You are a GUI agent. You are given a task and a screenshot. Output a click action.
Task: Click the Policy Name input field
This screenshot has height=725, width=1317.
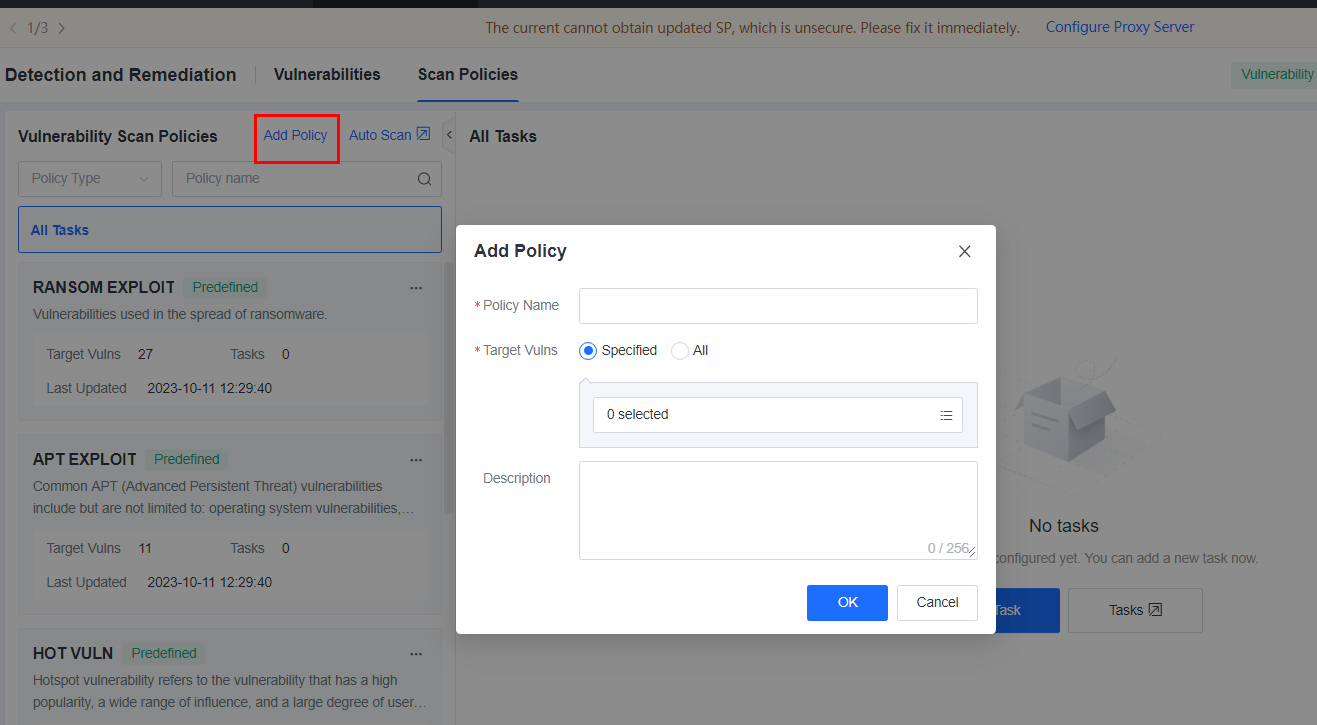[778, 306]
